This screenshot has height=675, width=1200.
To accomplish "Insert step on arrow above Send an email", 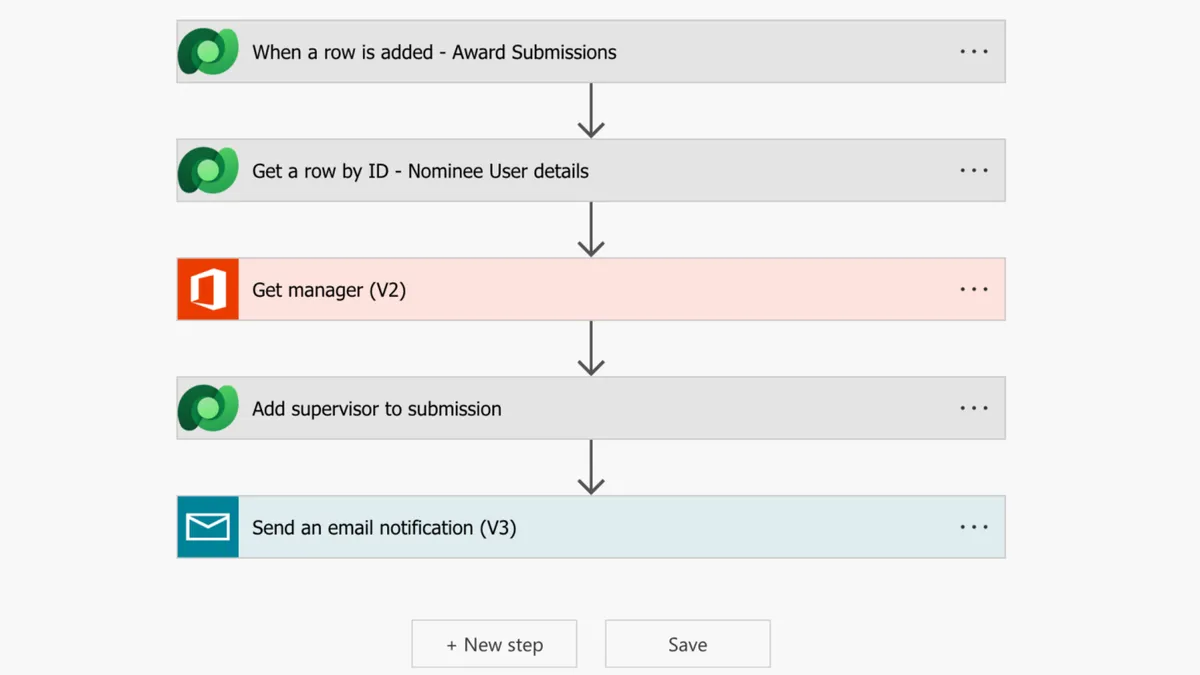I will 591,468.
